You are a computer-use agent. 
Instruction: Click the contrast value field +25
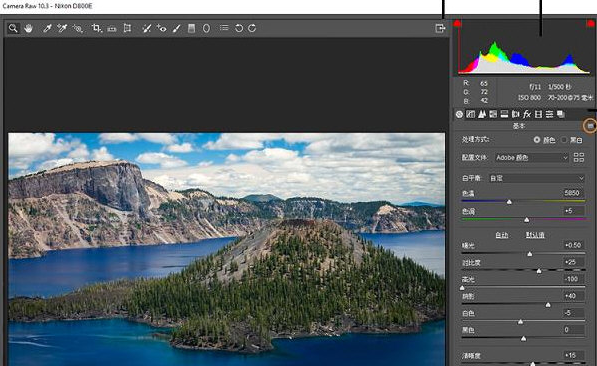coord(573,262)
